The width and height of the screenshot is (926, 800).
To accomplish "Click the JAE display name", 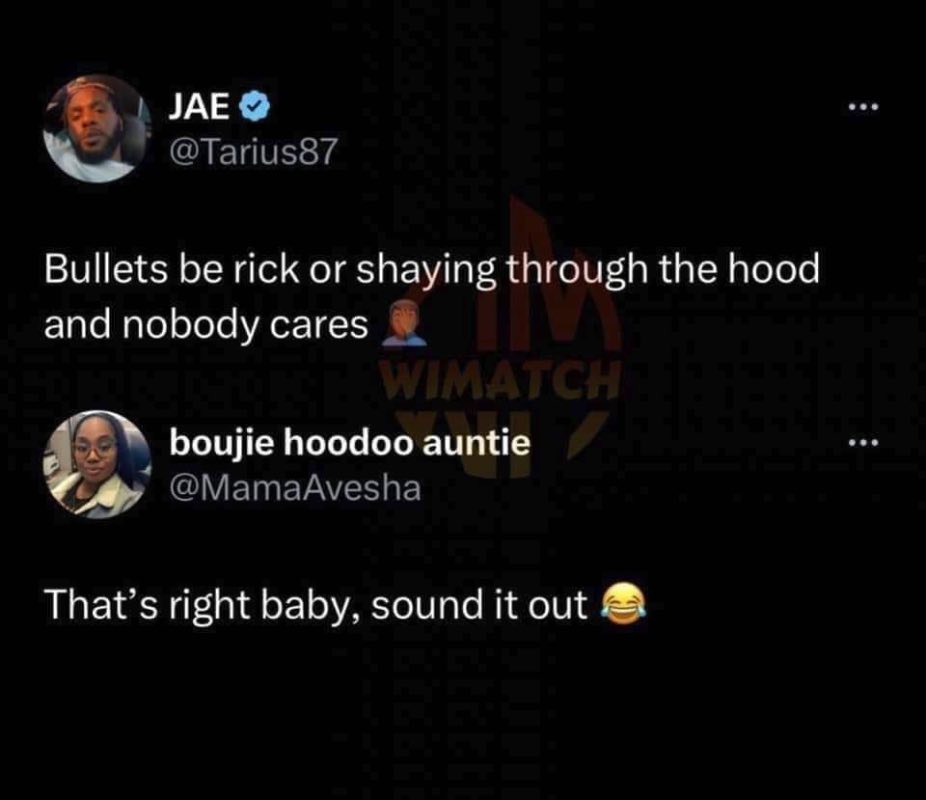I will tap(200, 107).
